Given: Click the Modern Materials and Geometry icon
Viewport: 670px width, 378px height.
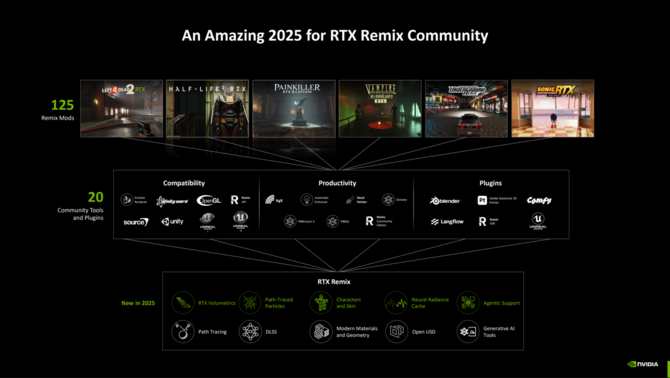Looking at the screenshot, I should coord(321,331).
